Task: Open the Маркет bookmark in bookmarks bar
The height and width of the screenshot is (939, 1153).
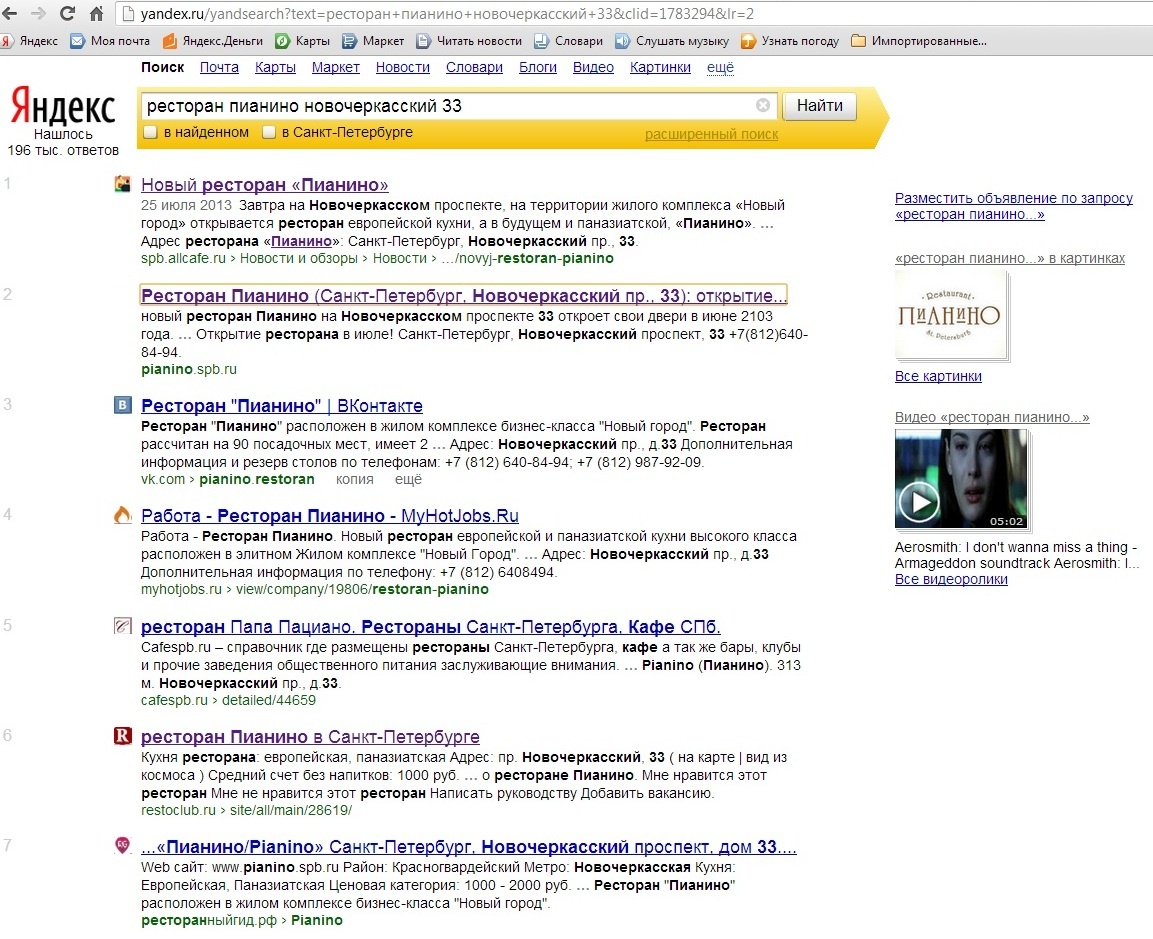Action: point(373,41)
